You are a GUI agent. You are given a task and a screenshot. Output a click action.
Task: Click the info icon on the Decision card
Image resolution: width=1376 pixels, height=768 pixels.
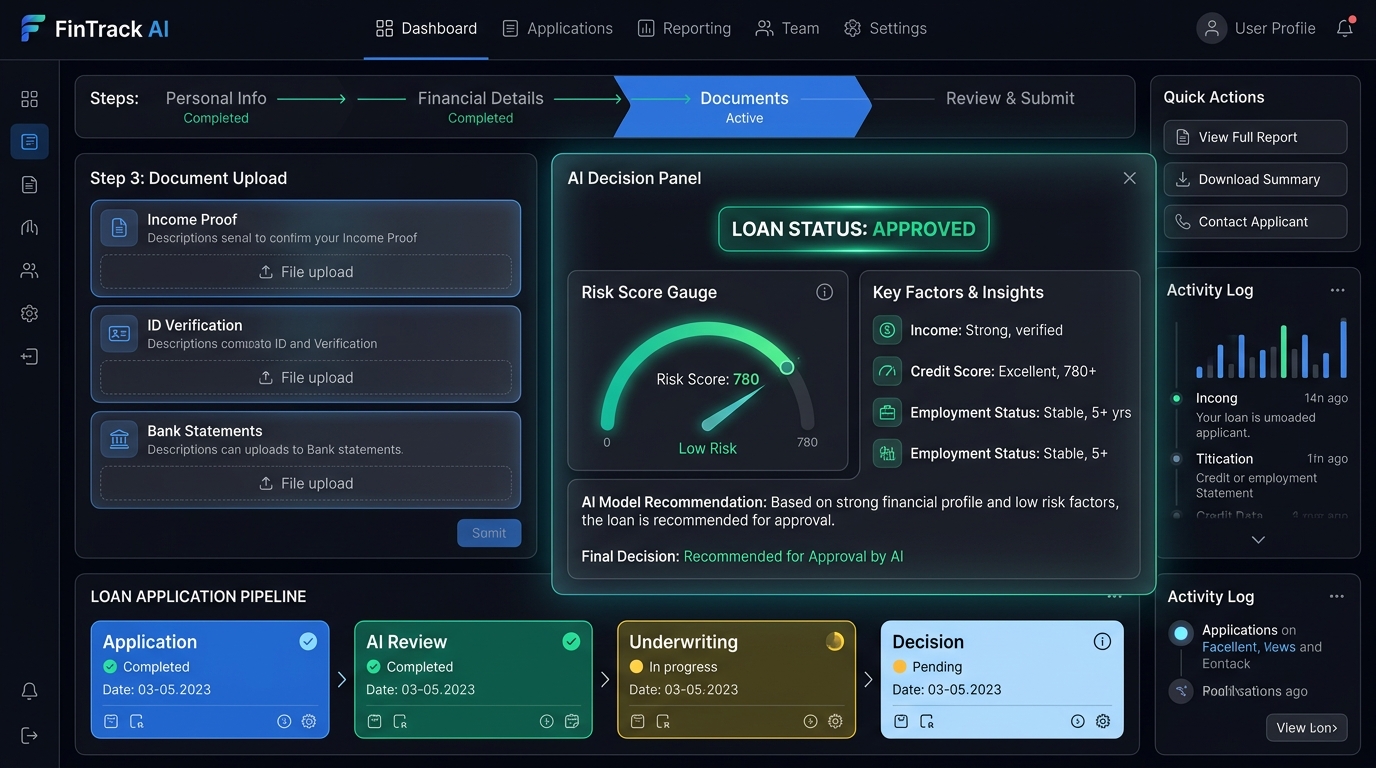(x=1102, y=642)
